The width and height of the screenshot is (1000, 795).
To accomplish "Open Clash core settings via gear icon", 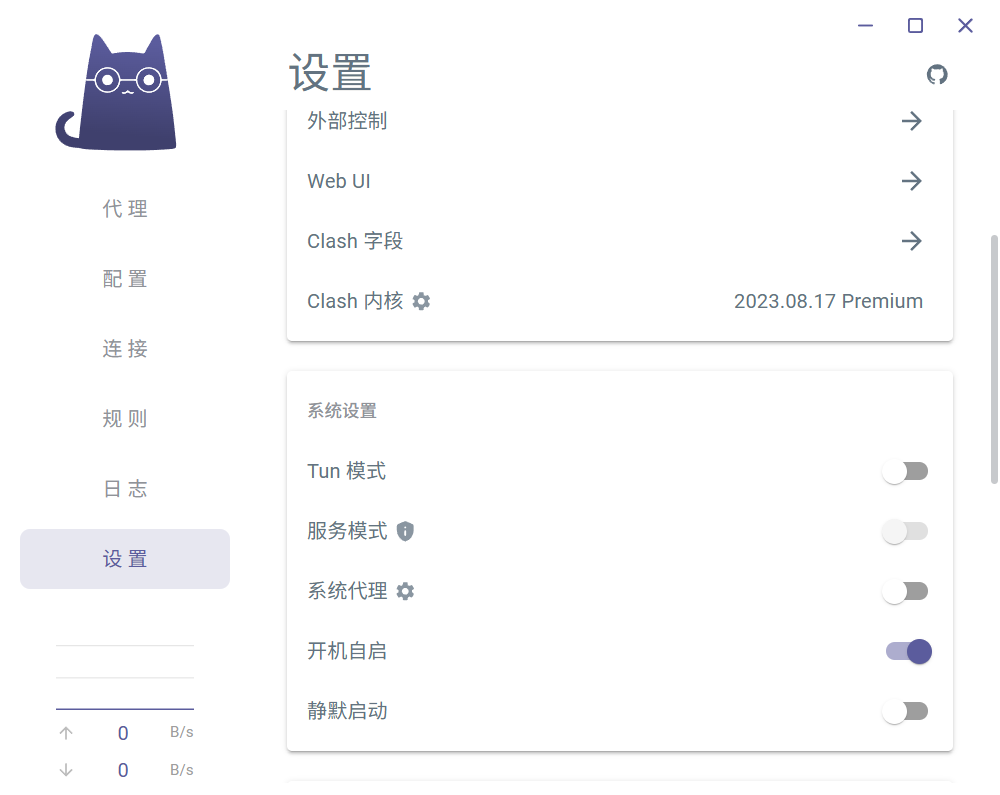I will (421, 301).
